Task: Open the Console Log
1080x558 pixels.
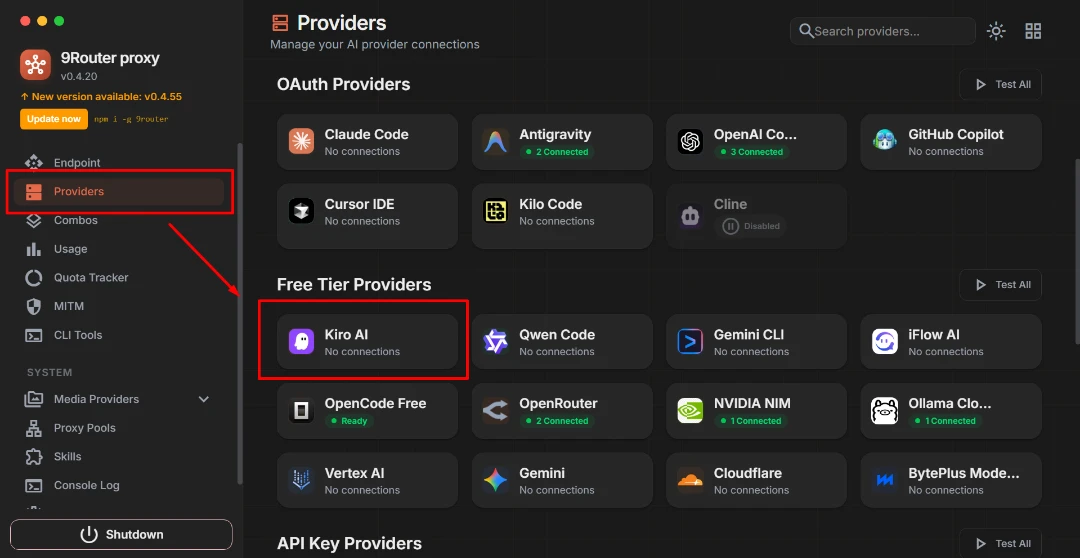Action: [x=118, y=485]
